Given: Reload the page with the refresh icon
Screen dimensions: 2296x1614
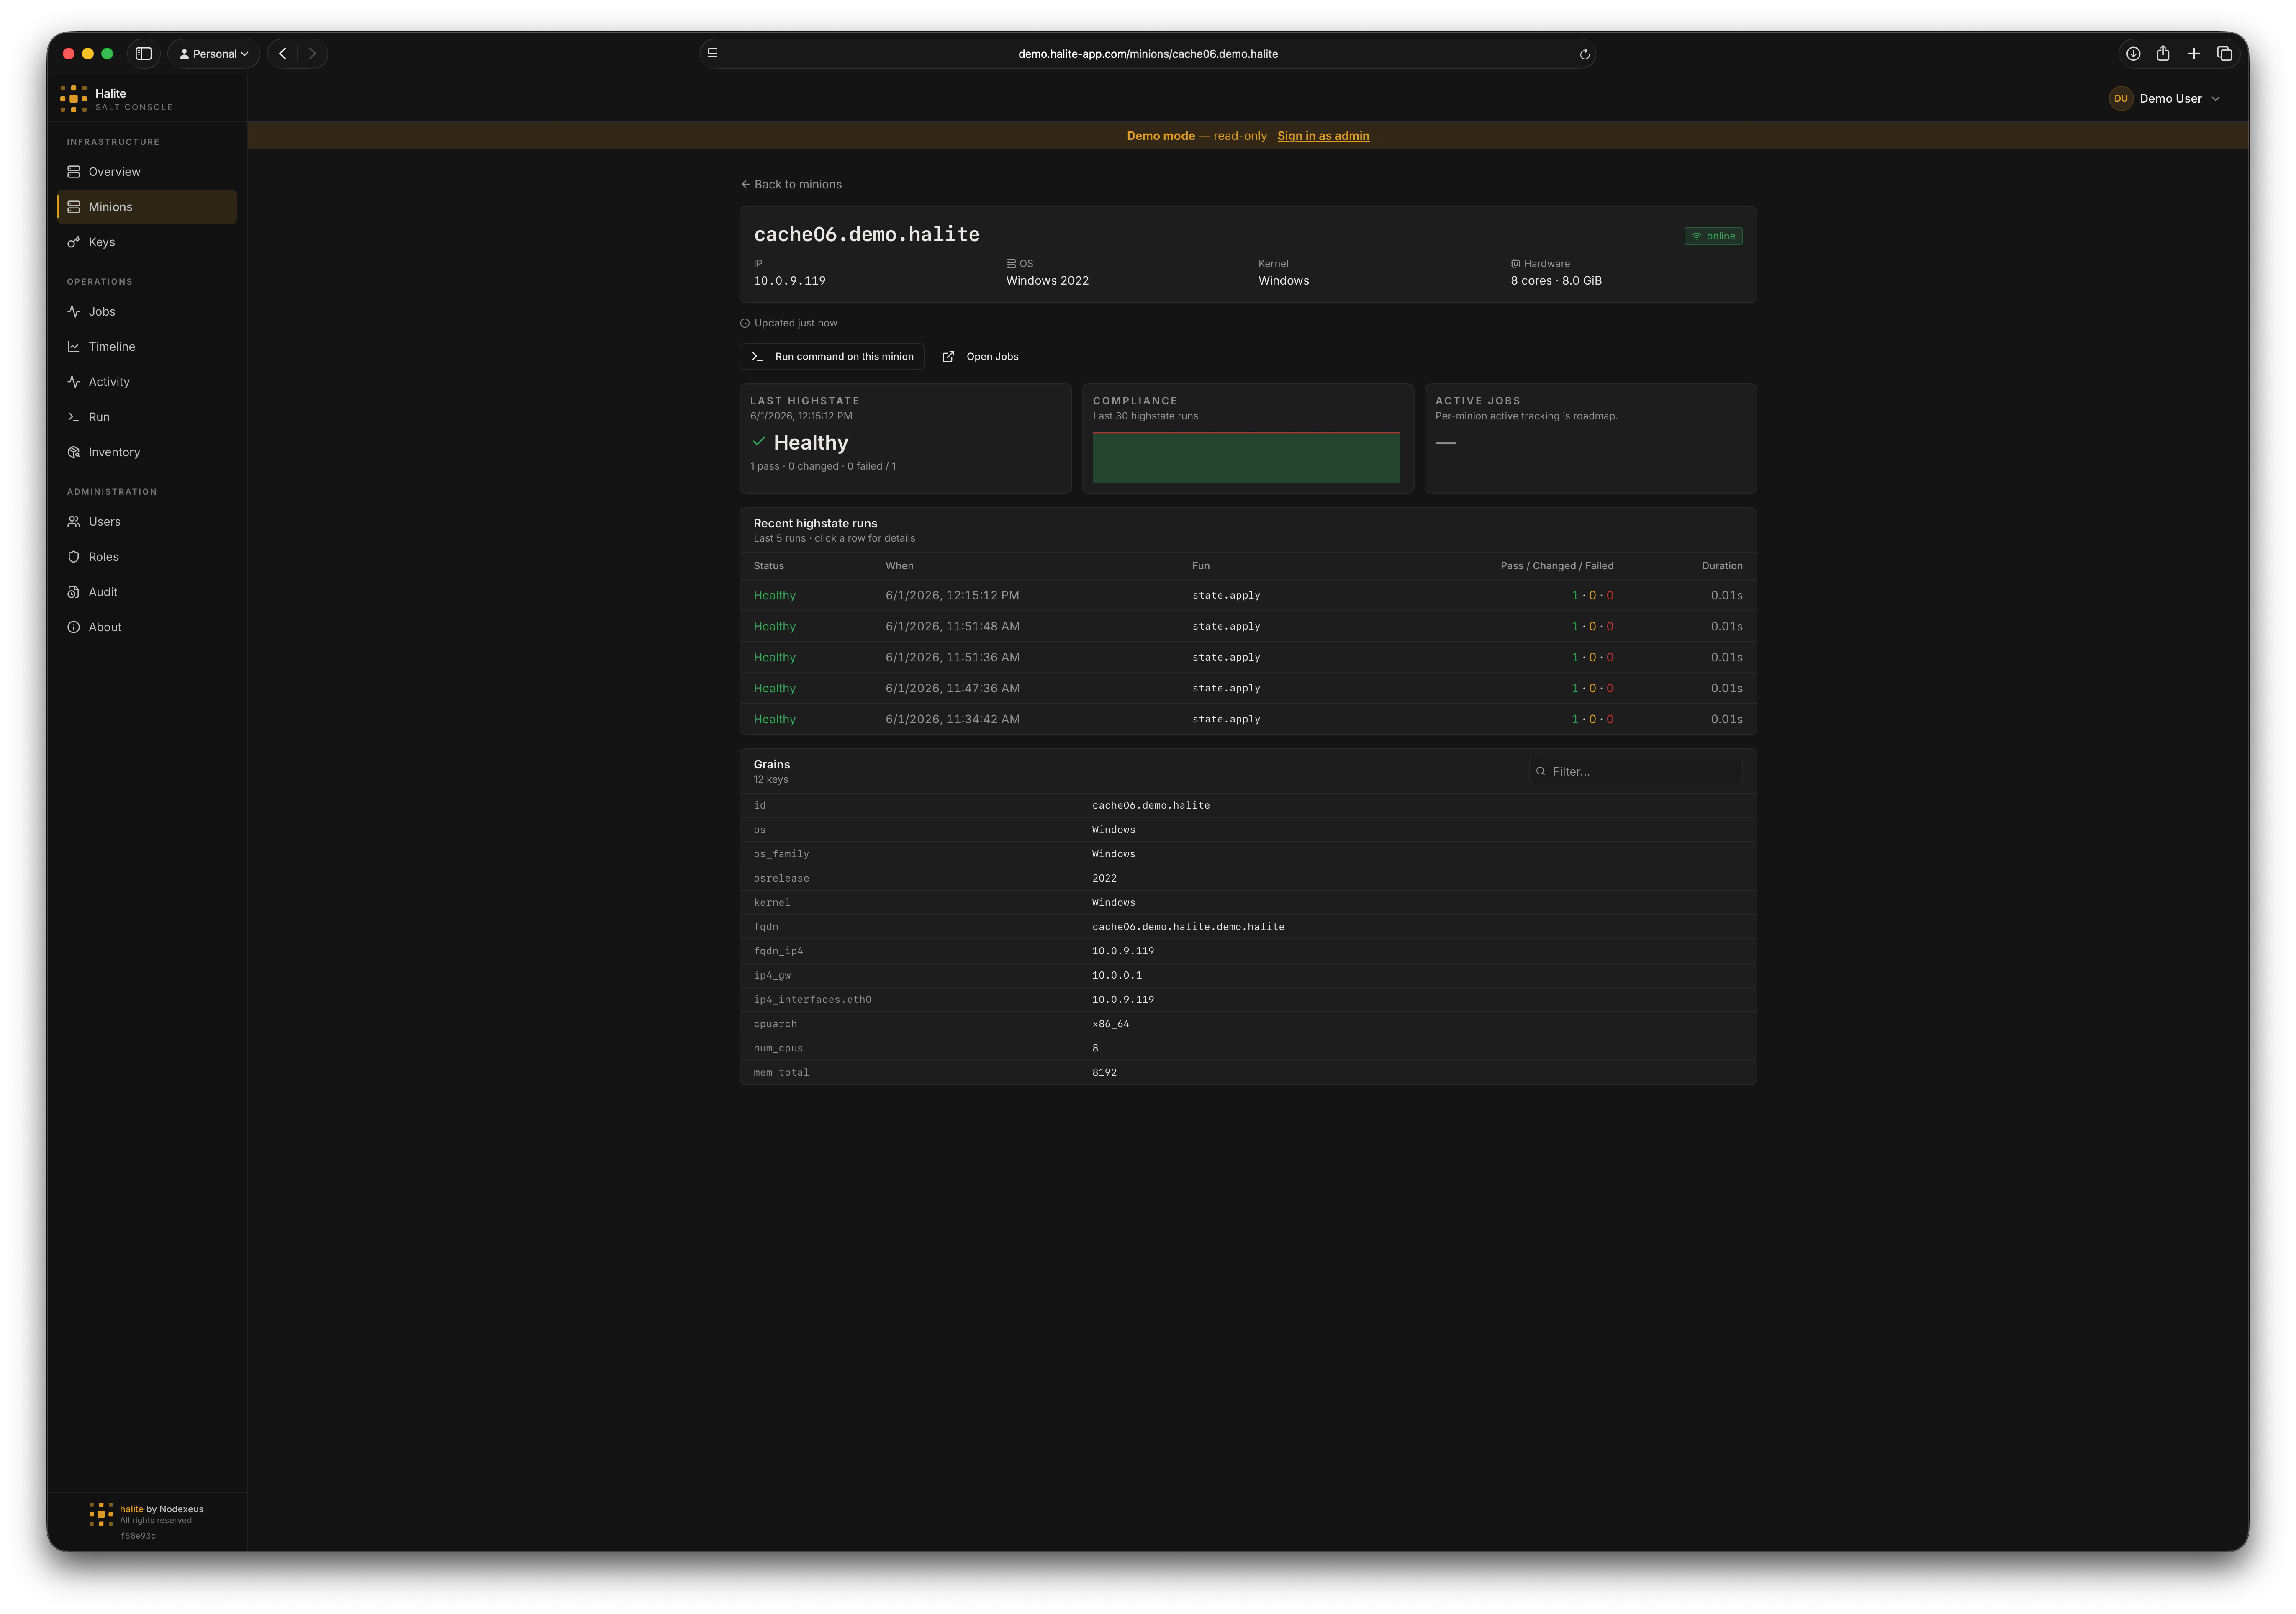Looking at the screenshot, I should click(1584, 54).
